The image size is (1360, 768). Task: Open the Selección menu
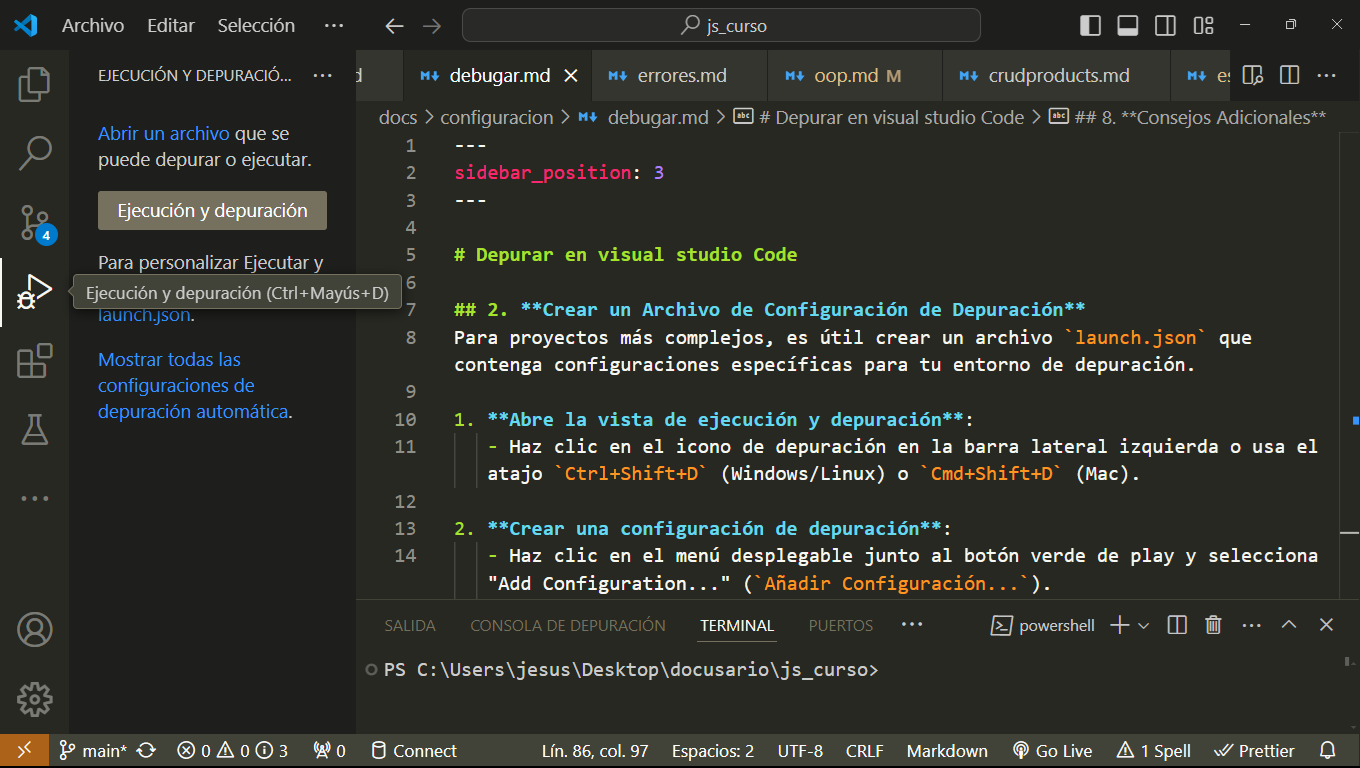pyautogui.click(x=256, y=25)
